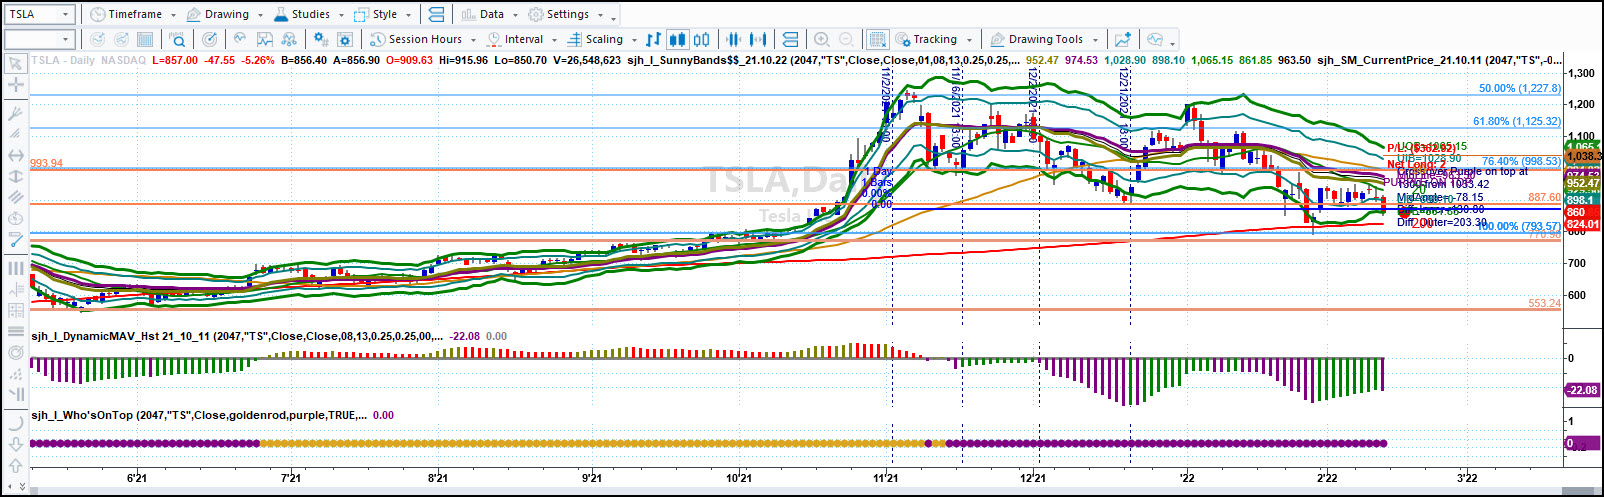Select the horizontal double-arrow tool in sidebar
Screen dimensions: 1604x497
tap(15, 155)
